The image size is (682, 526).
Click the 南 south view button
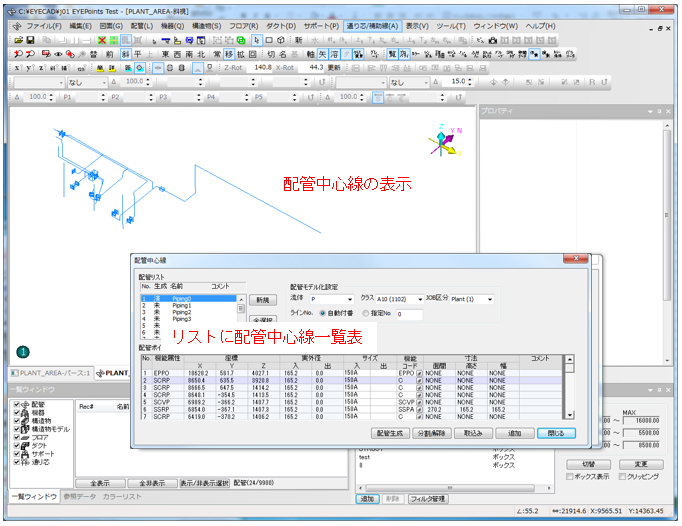189,54
